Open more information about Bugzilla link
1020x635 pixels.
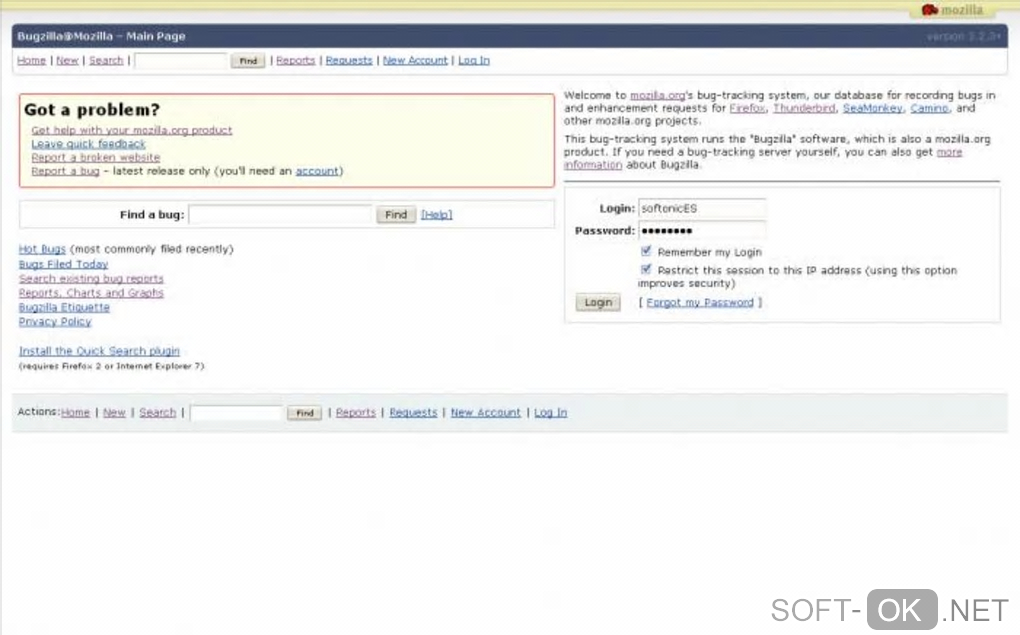949,152
